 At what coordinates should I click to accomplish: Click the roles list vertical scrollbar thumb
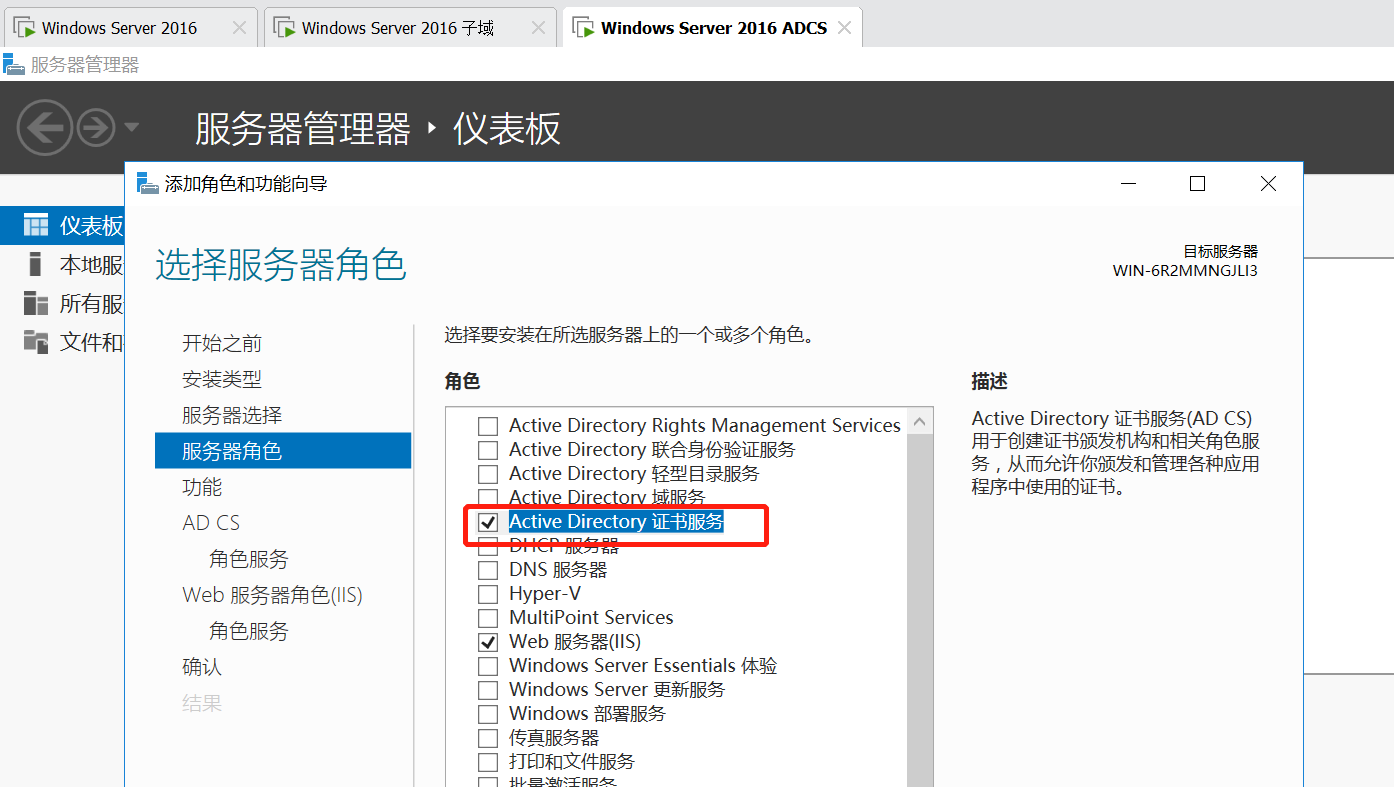click(x=920, y=612)
